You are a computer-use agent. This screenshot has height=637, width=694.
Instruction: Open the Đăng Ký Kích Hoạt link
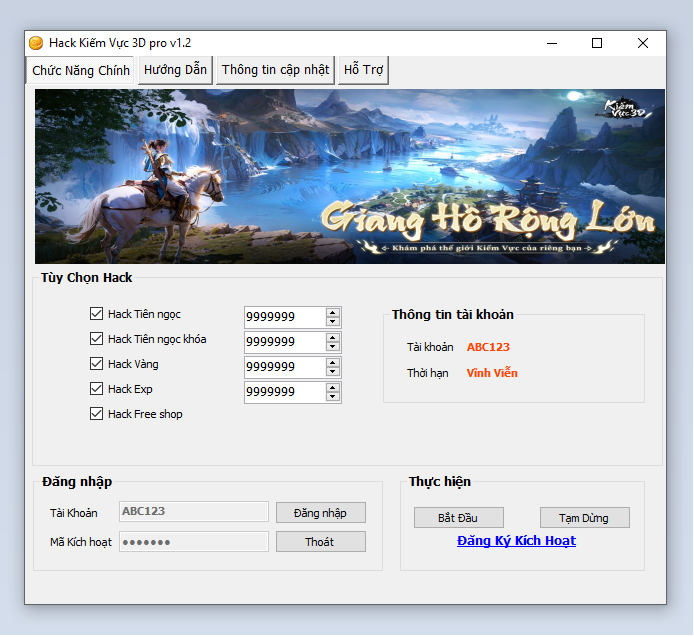[516, 541]
